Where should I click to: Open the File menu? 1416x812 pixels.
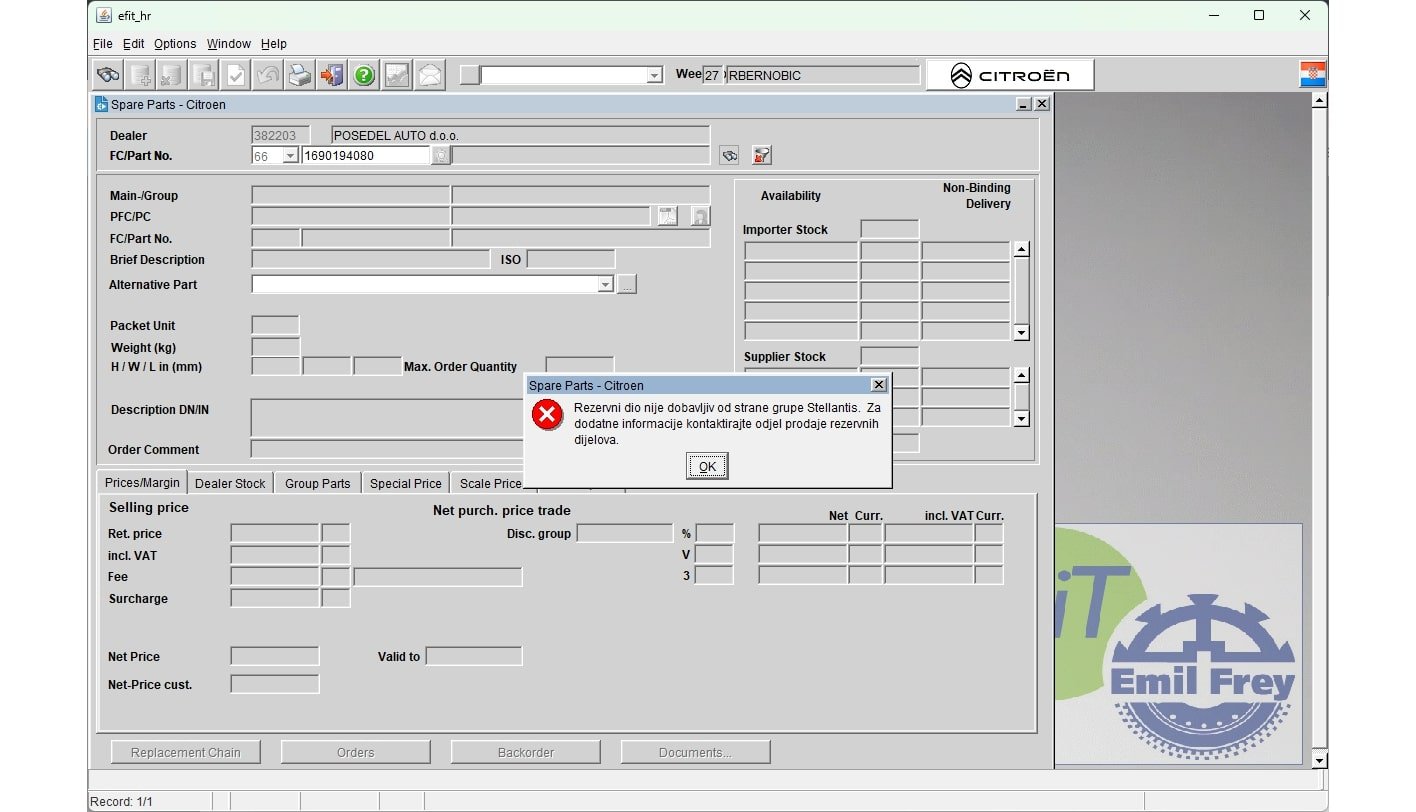103,44
